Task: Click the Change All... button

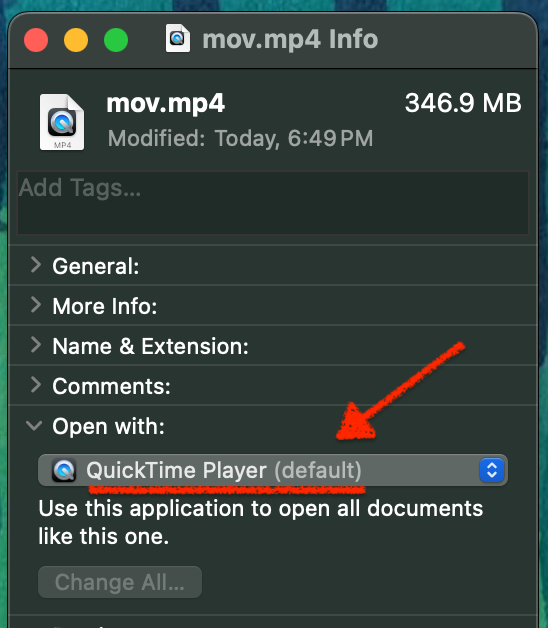Action: pos(120,582)
